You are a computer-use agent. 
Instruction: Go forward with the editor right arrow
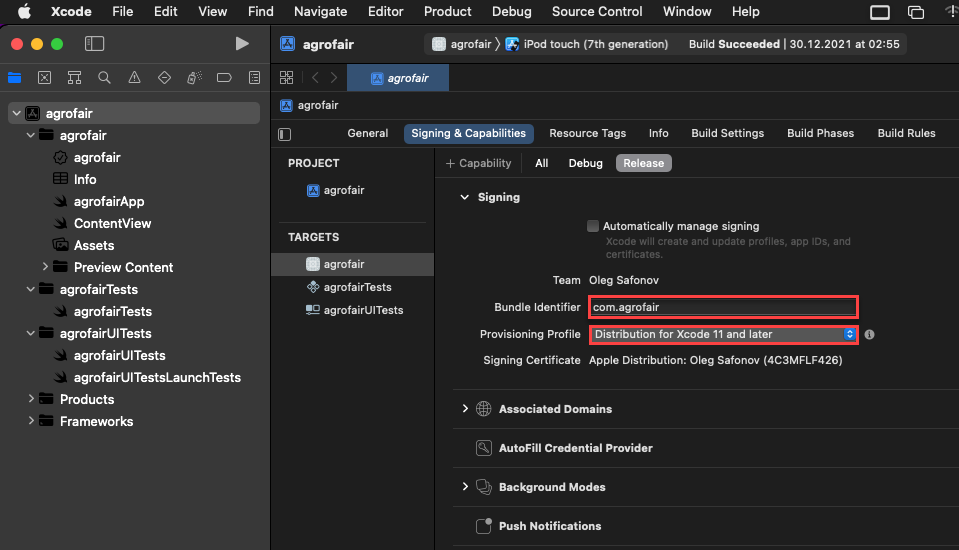334,78
